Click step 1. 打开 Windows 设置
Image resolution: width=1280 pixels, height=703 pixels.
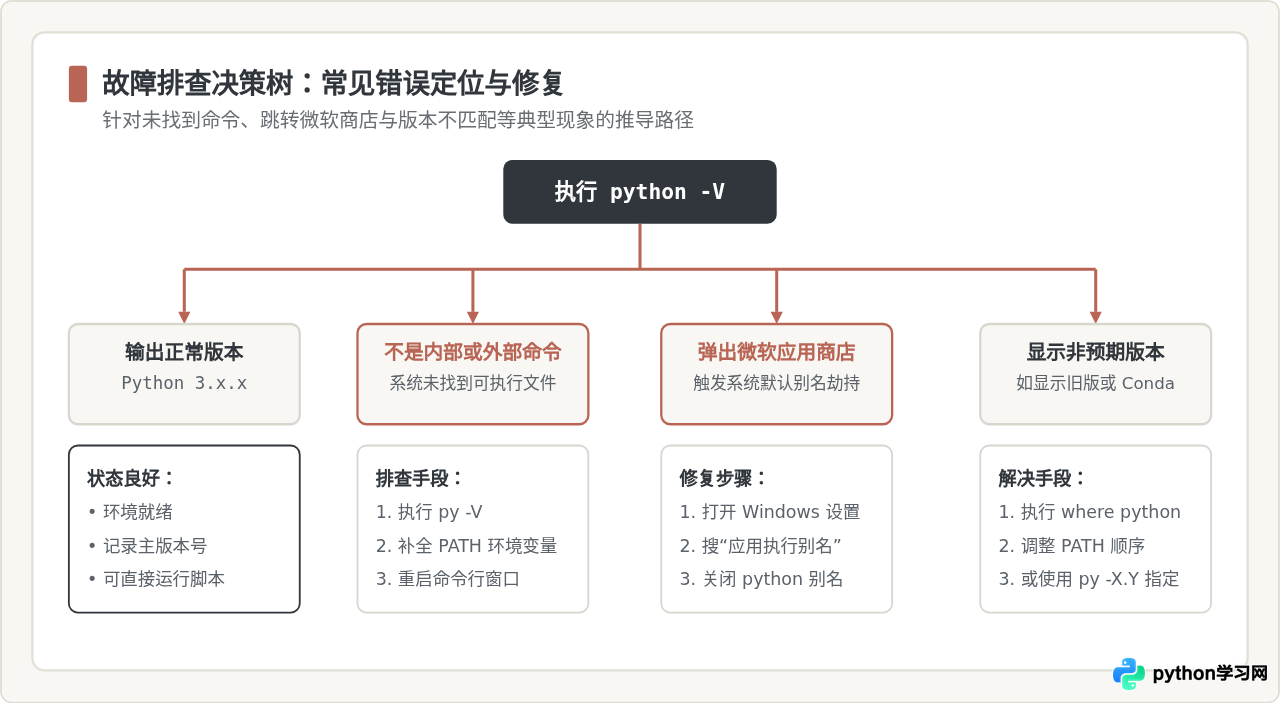point(770,512)
